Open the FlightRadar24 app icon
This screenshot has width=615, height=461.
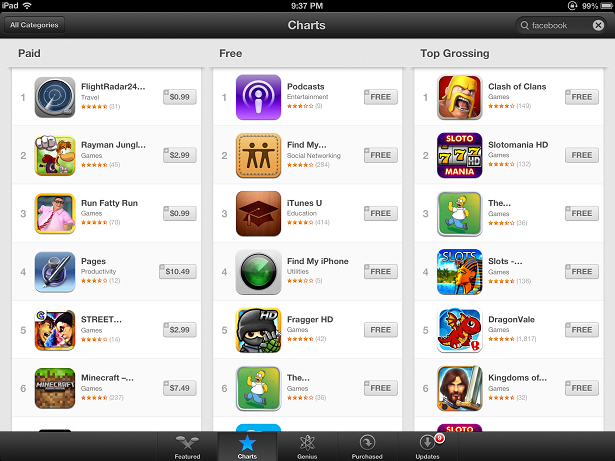pos(55,97)
